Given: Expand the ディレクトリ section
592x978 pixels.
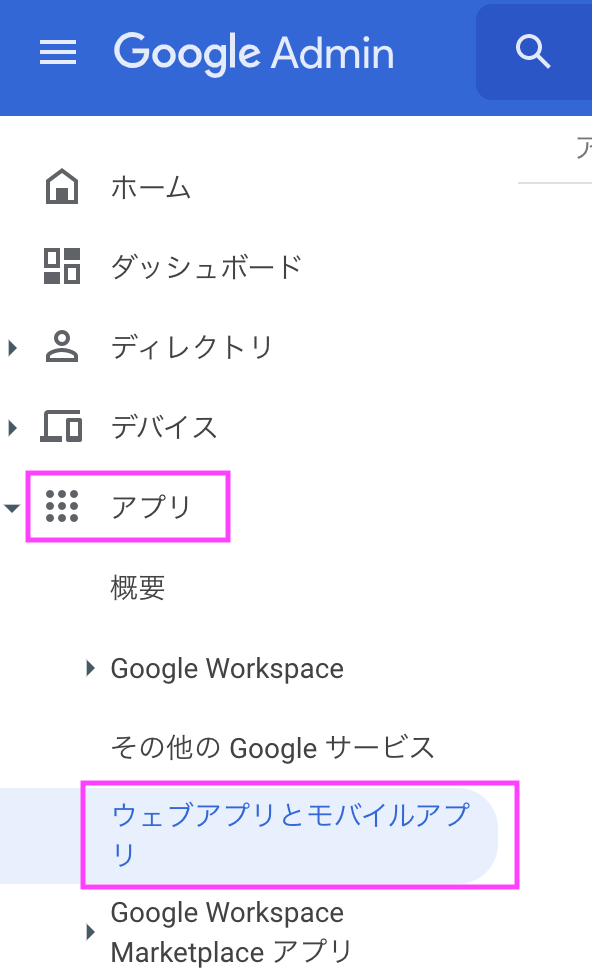Looking at the screenshot, I should click(12, 346).
